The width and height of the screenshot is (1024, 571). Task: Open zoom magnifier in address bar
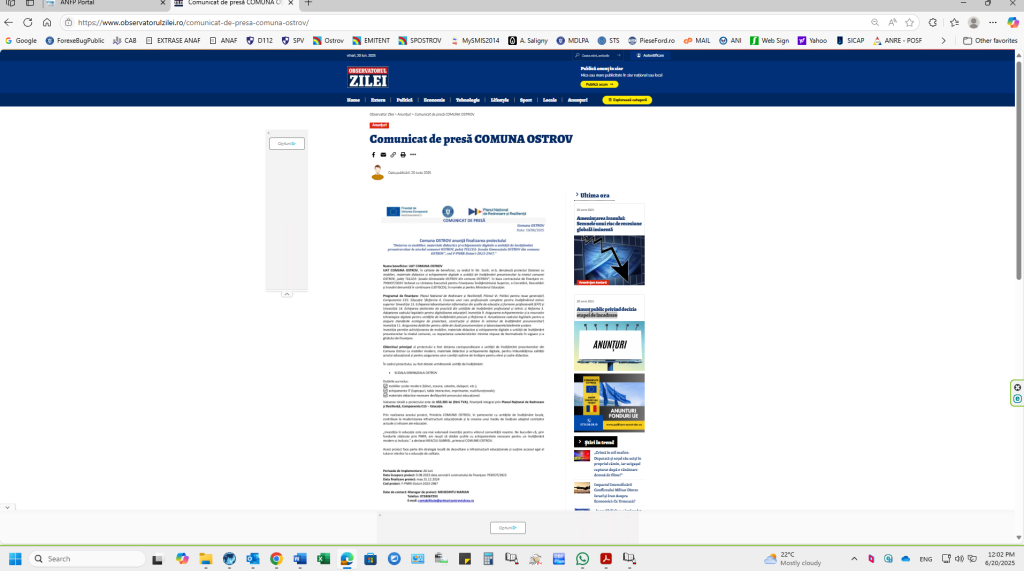tap(874, 22)
